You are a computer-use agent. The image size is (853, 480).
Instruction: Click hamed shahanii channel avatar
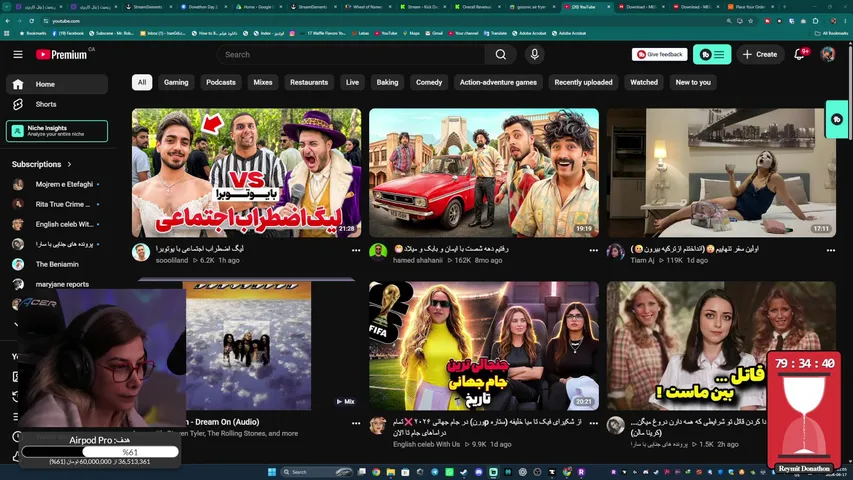pyautogui.click(x=378, y=253)
